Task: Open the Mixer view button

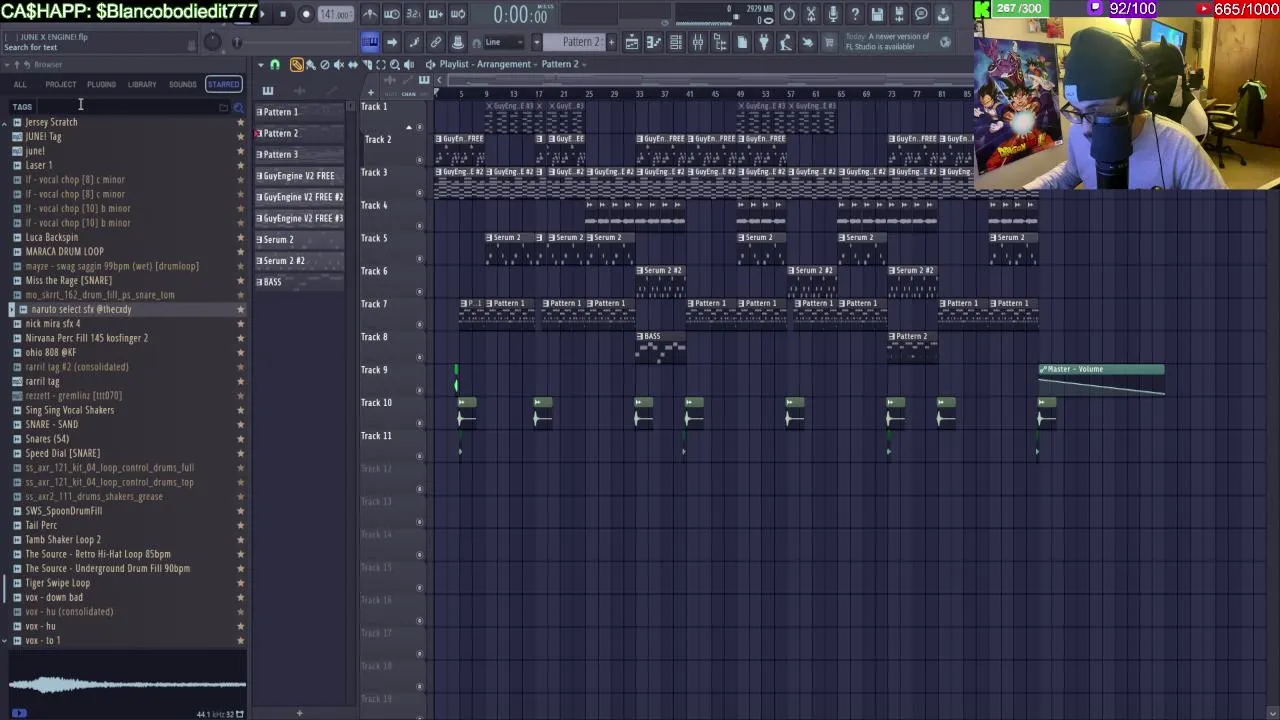Action: click(698, 42)
